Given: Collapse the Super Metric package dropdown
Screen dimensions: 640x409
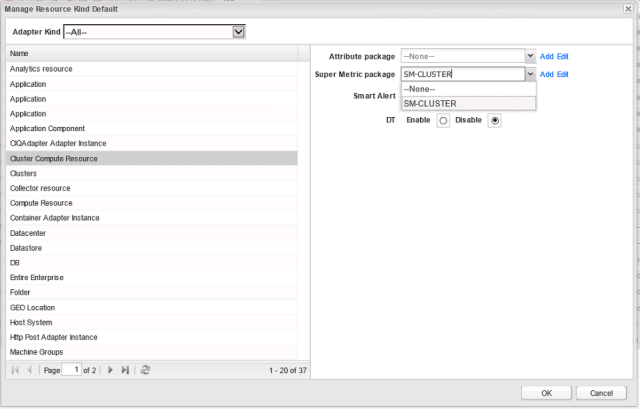Looking at the screenshot, I should click(x=529, y=74).
